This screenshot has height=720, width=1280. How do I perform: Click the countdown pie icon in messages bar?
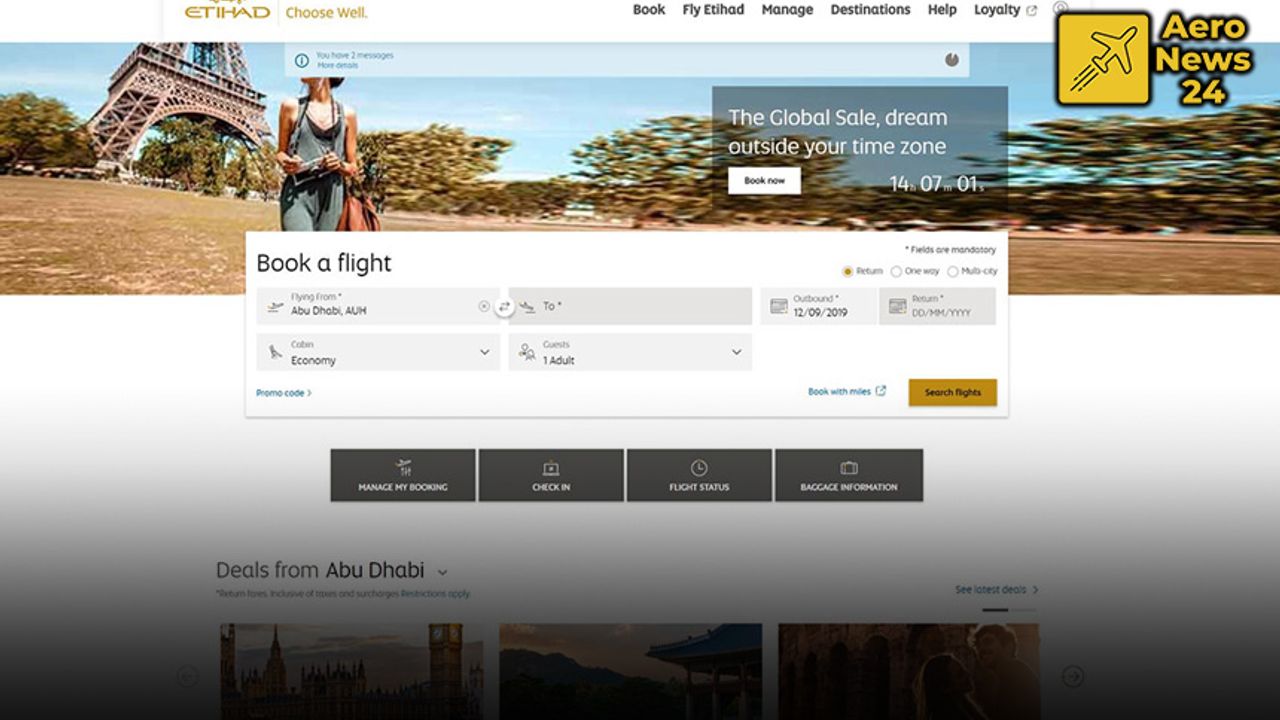[x=951, y=60]
